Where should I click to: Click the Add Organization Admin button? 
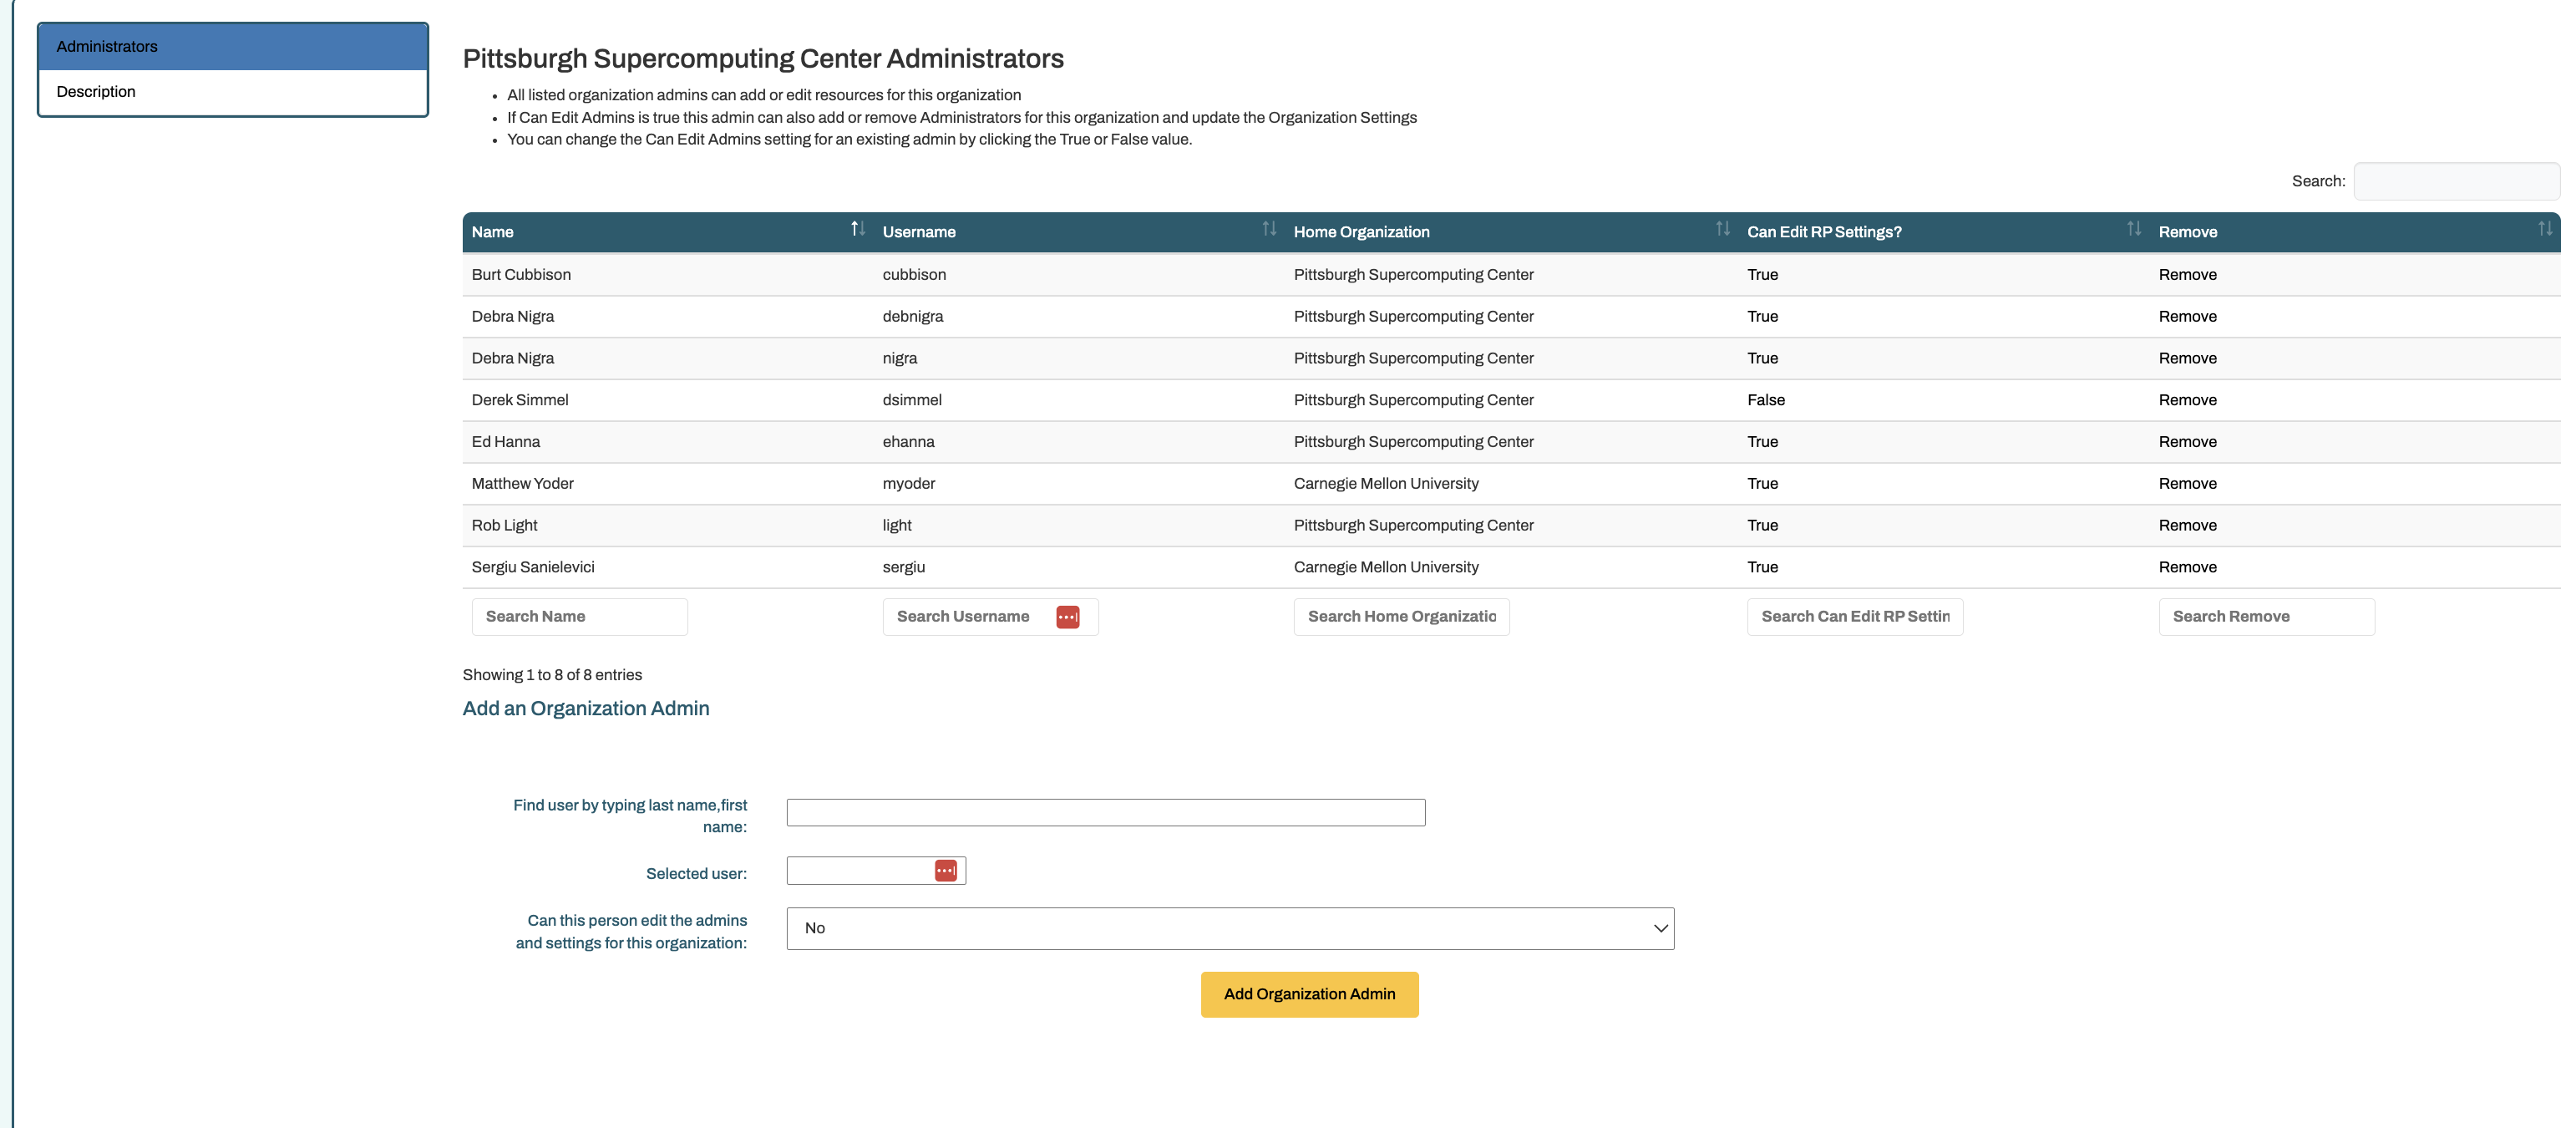(x=1309, y=995)
